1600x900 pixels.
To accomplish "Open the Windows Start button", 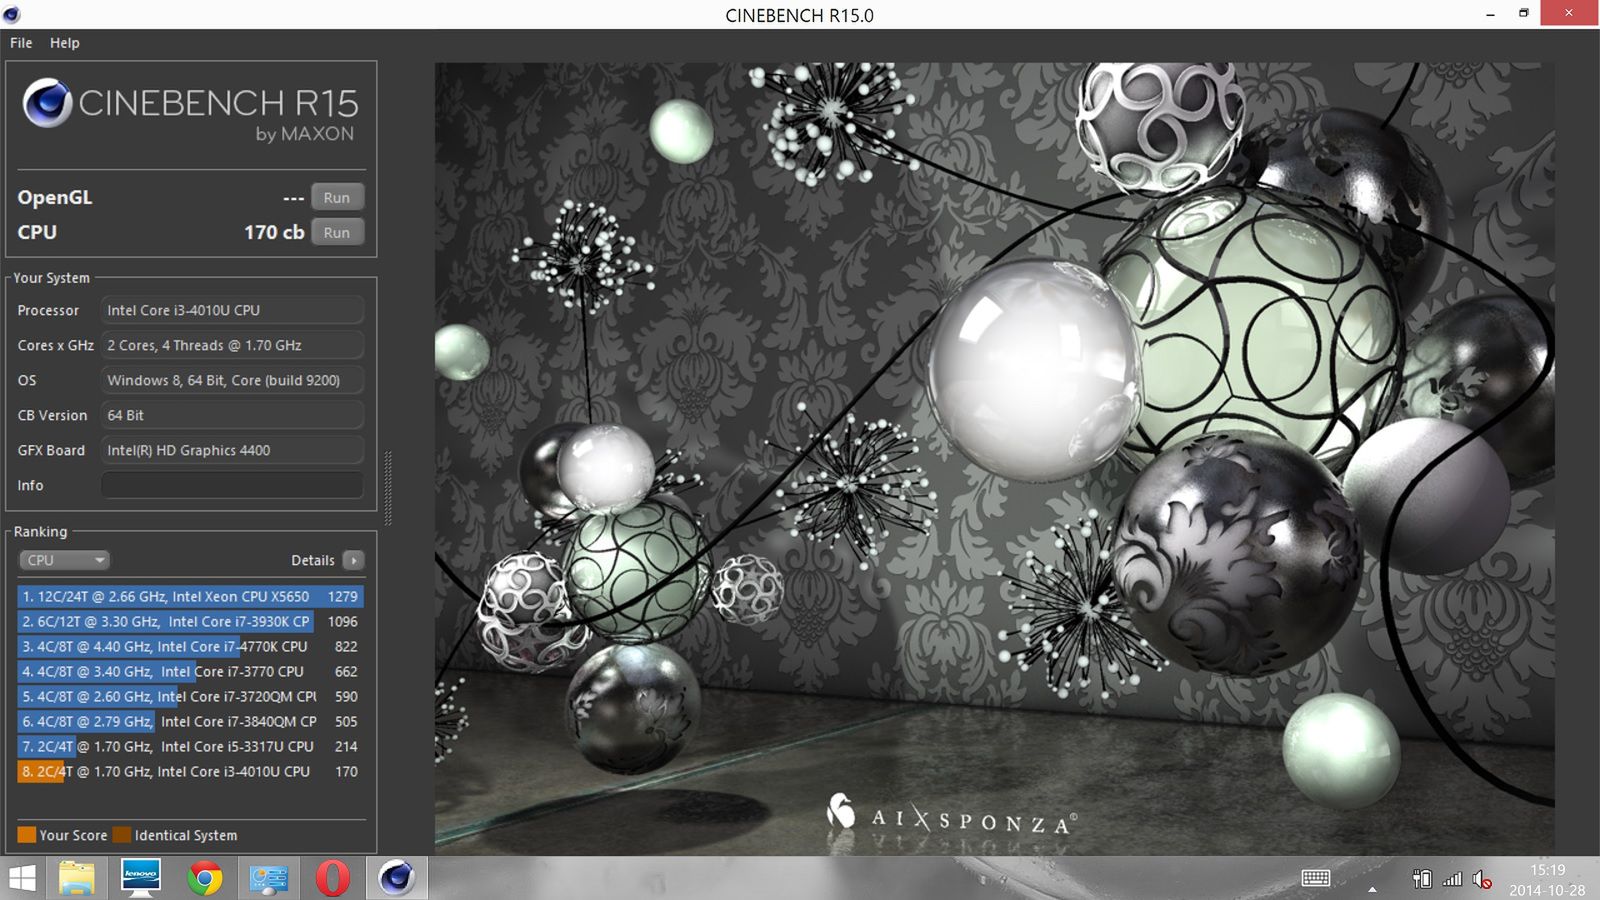I will pyautogui.click(x=22, y=879).
